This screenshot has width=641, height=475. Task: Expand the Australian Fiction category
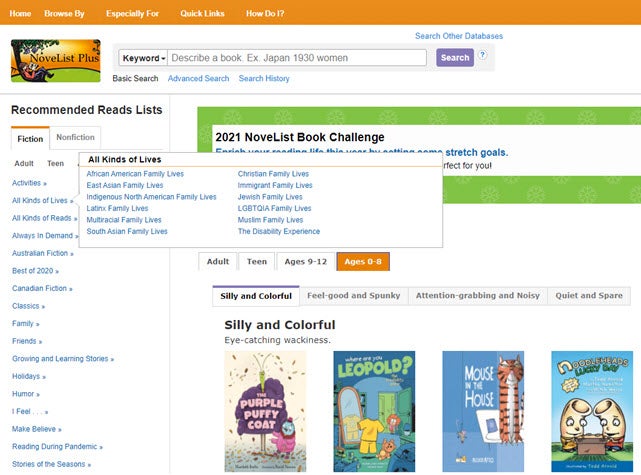pyautogui.click(x=42, y=253)
